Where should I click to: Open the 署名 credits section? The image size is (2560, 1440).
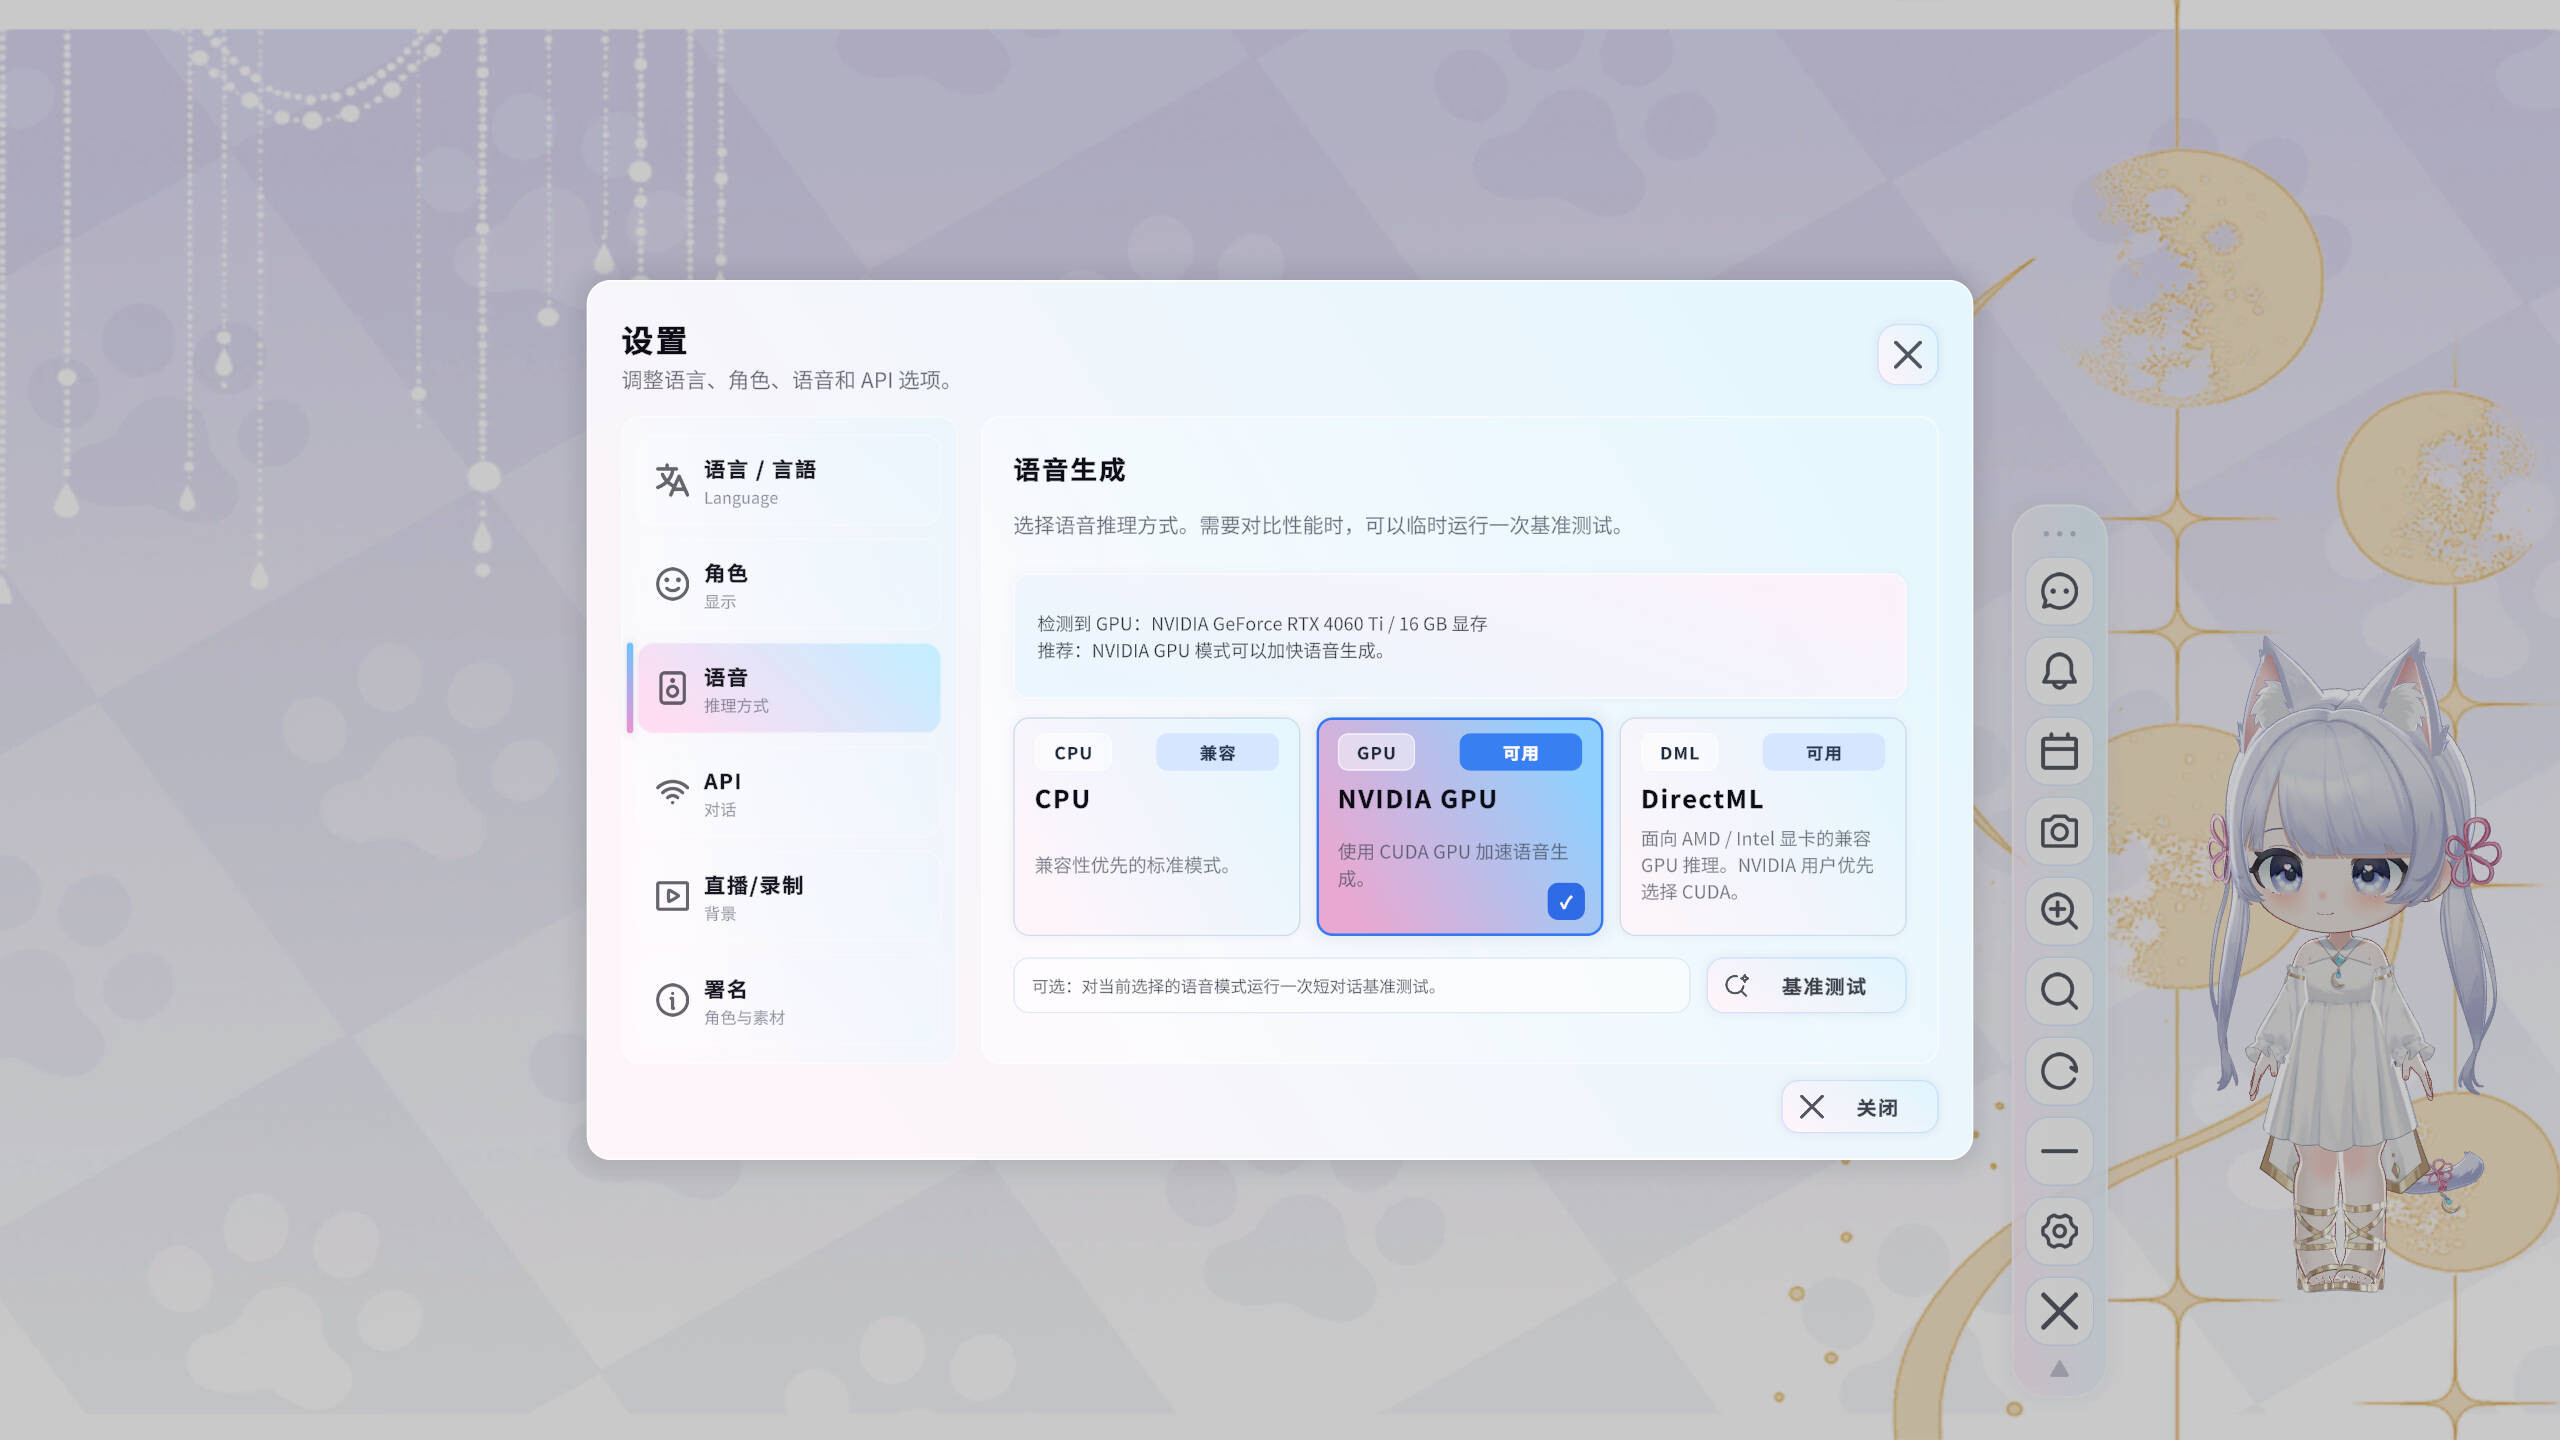tap(789, 1001)
